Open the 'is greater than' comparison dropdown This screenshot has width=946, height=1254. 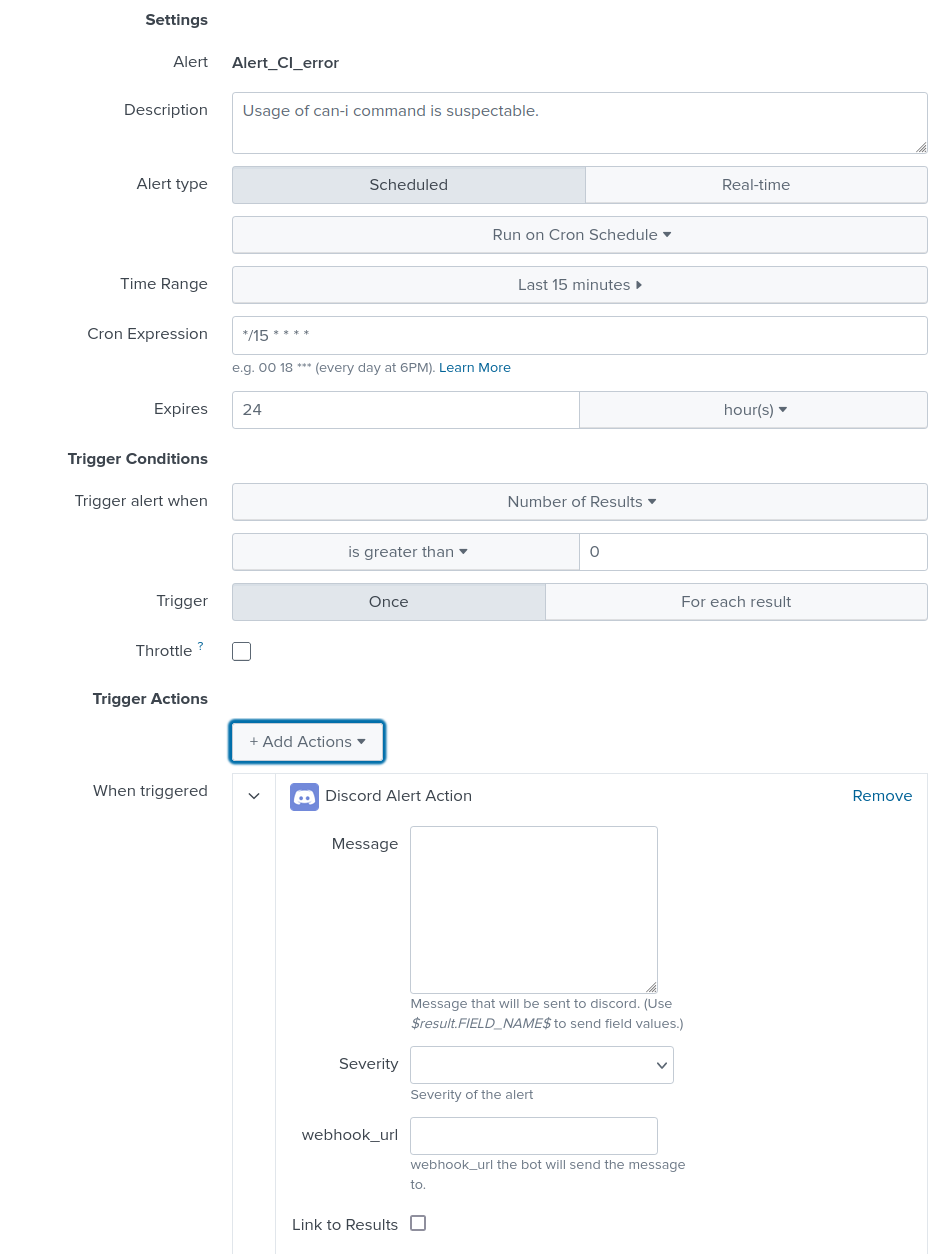pyautogui.click(x=406, y=551)
